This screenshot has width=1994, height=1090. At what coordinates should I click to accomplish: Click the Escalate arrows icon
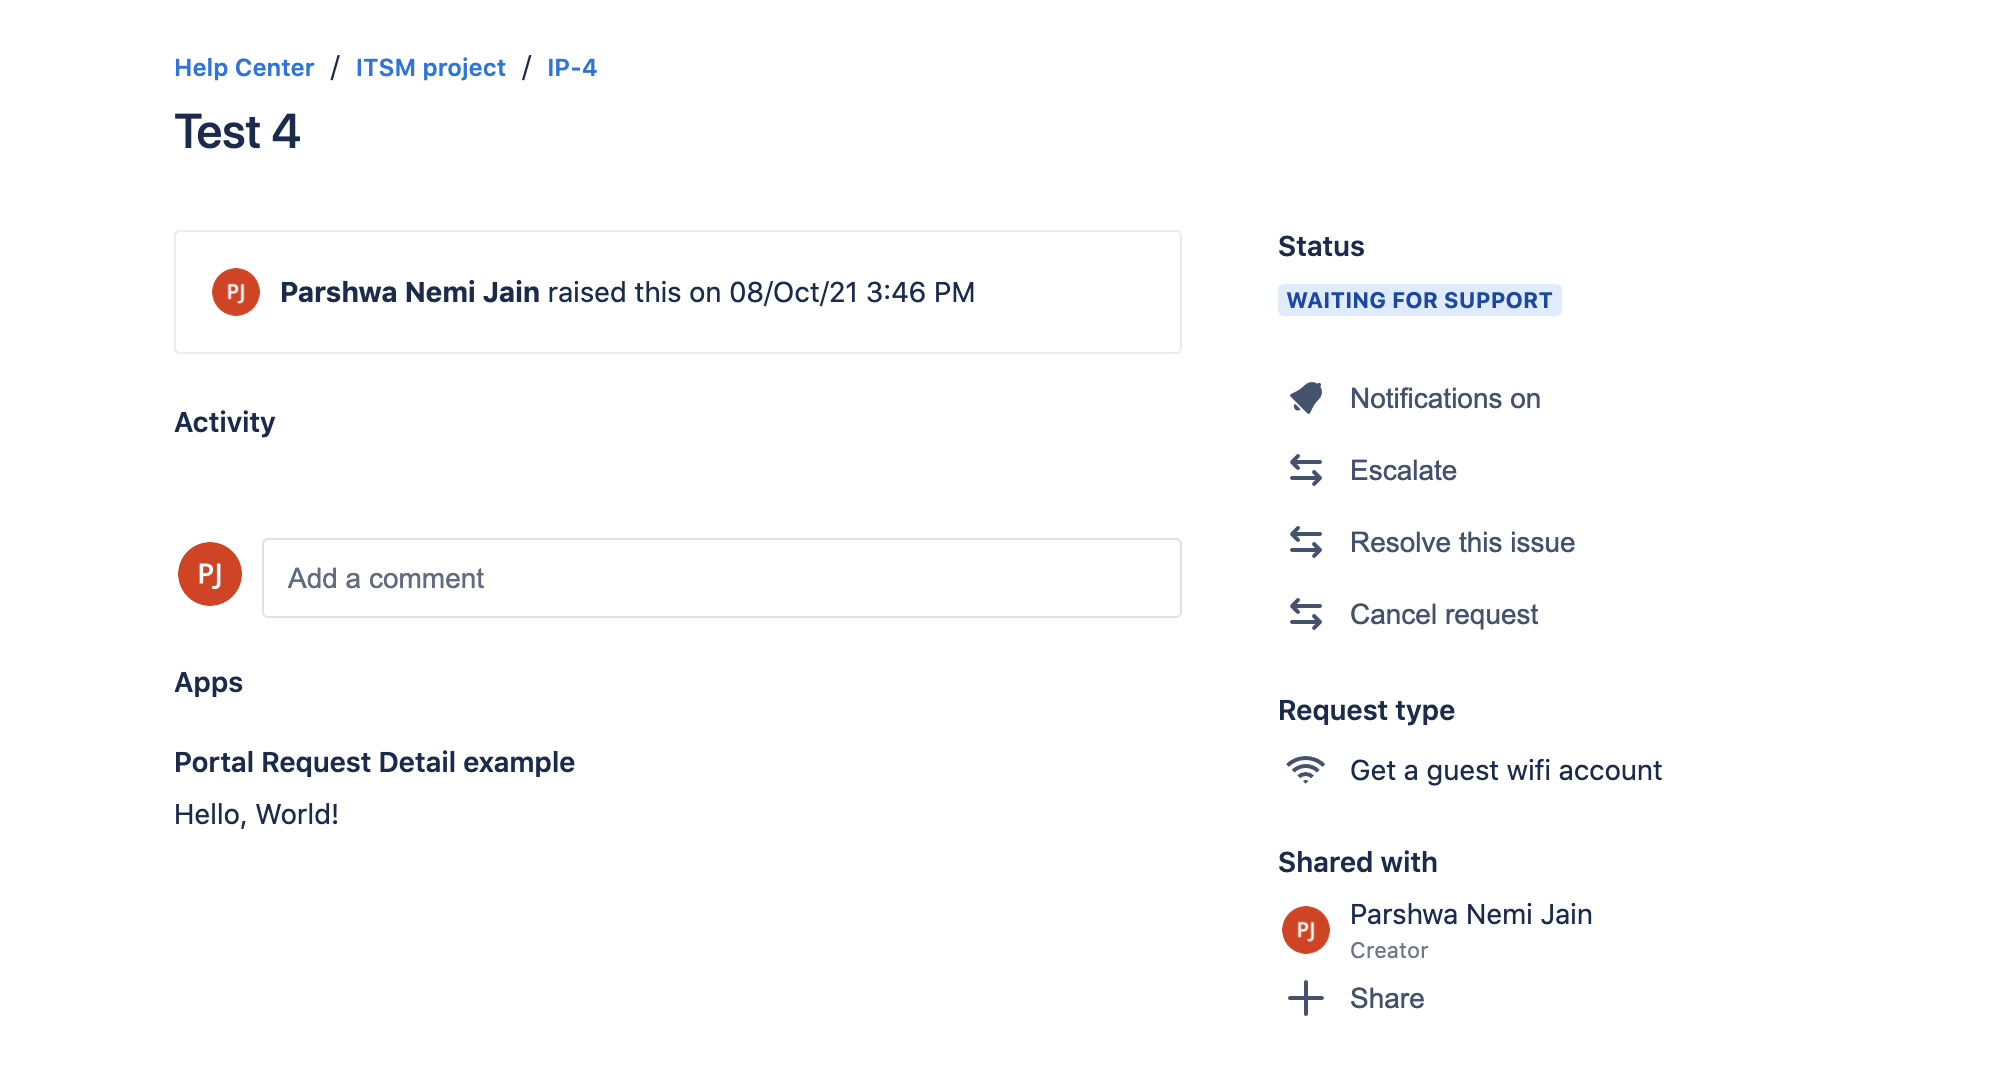point(1306,470)
